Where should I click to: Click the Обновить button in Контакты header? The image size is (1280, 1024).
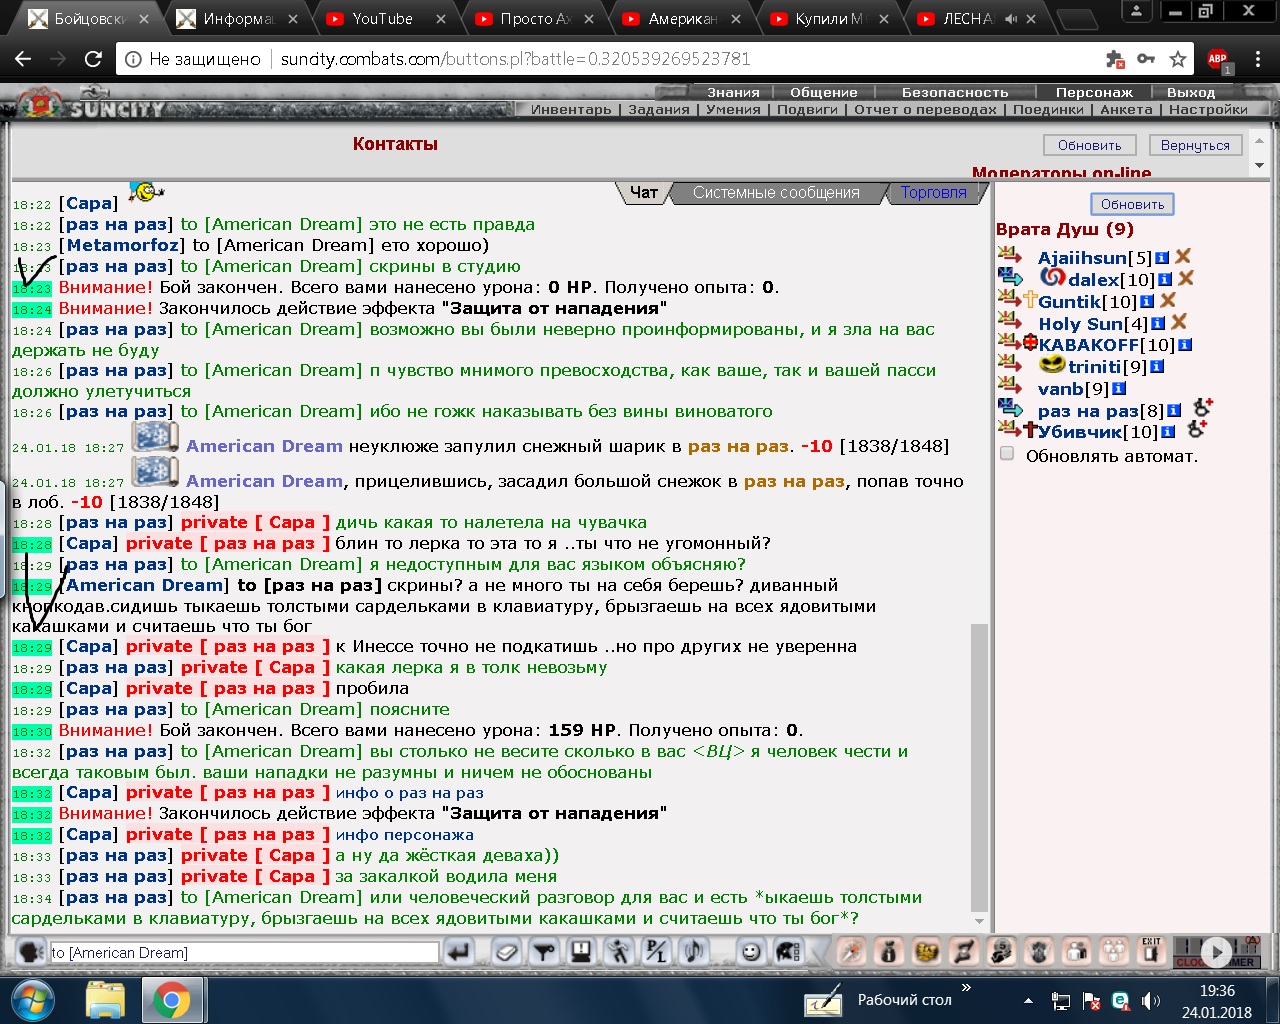(1090, 145)
